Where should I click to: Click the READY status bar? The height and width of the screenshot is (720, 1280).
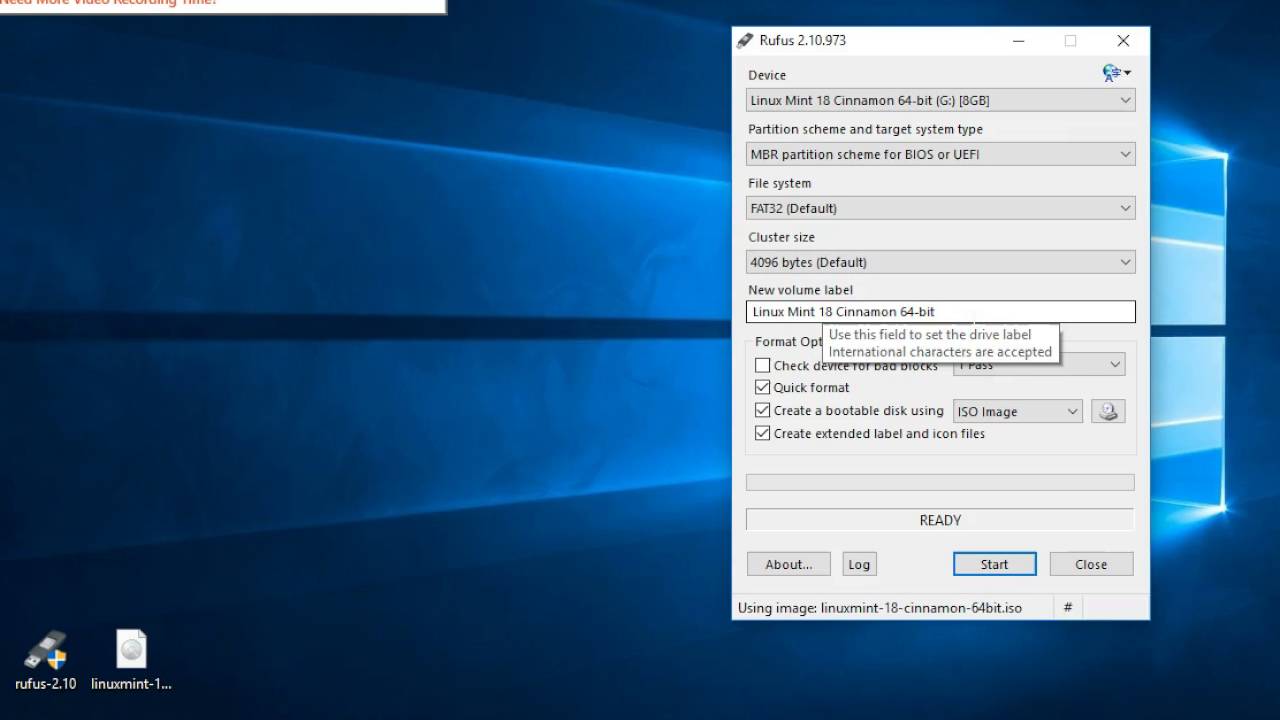pos(940,520)
